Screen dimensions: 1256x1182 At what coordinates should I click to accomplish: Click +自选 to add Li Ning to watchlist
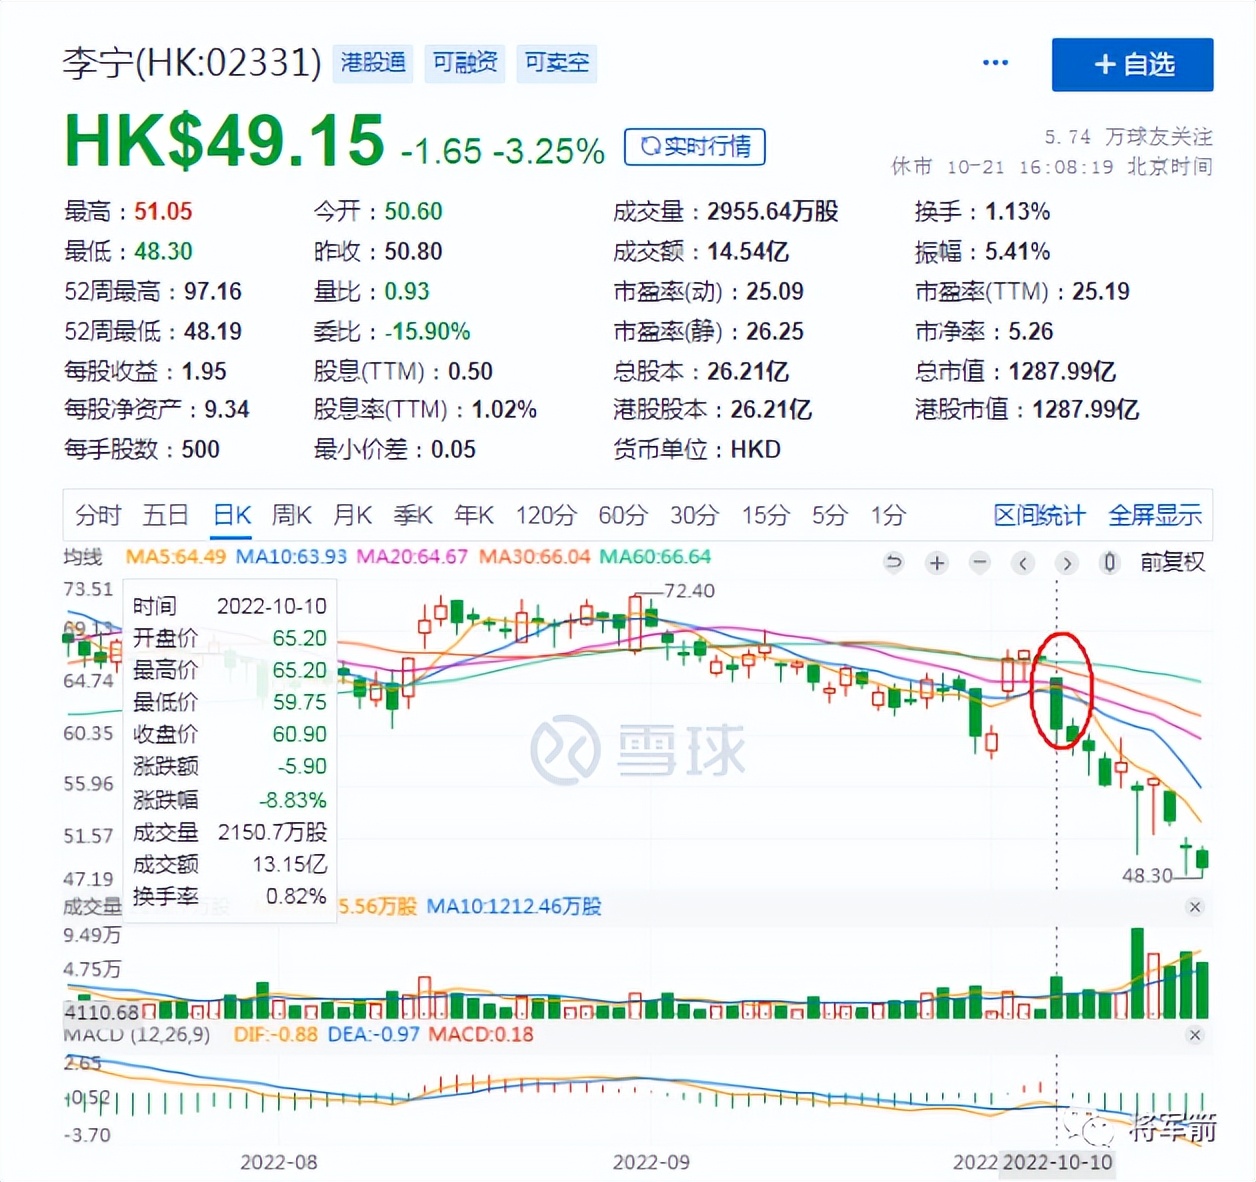(1132, 64)
